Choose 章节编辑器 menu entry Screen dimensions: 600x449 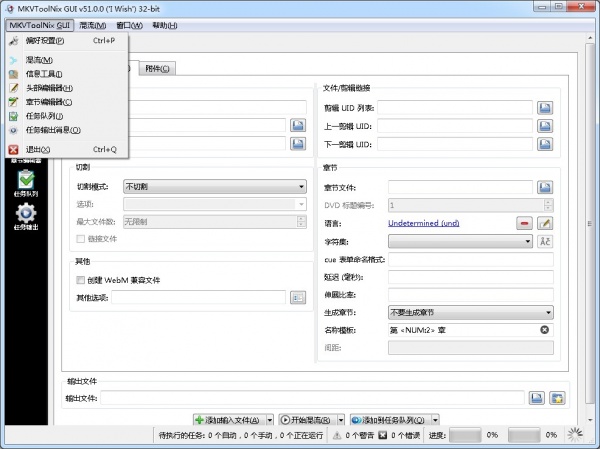pyautogui.click(x=67, y=102)
